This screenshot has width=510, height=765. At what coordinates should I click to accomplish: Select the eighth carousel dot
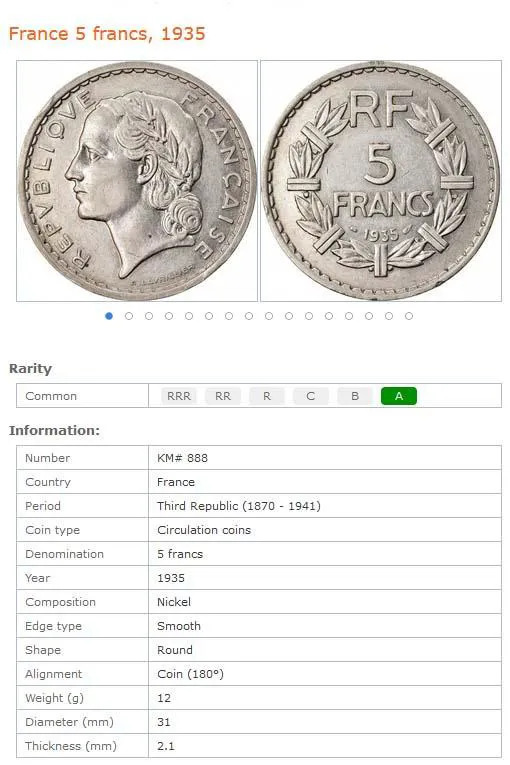[x=249, y=316]
